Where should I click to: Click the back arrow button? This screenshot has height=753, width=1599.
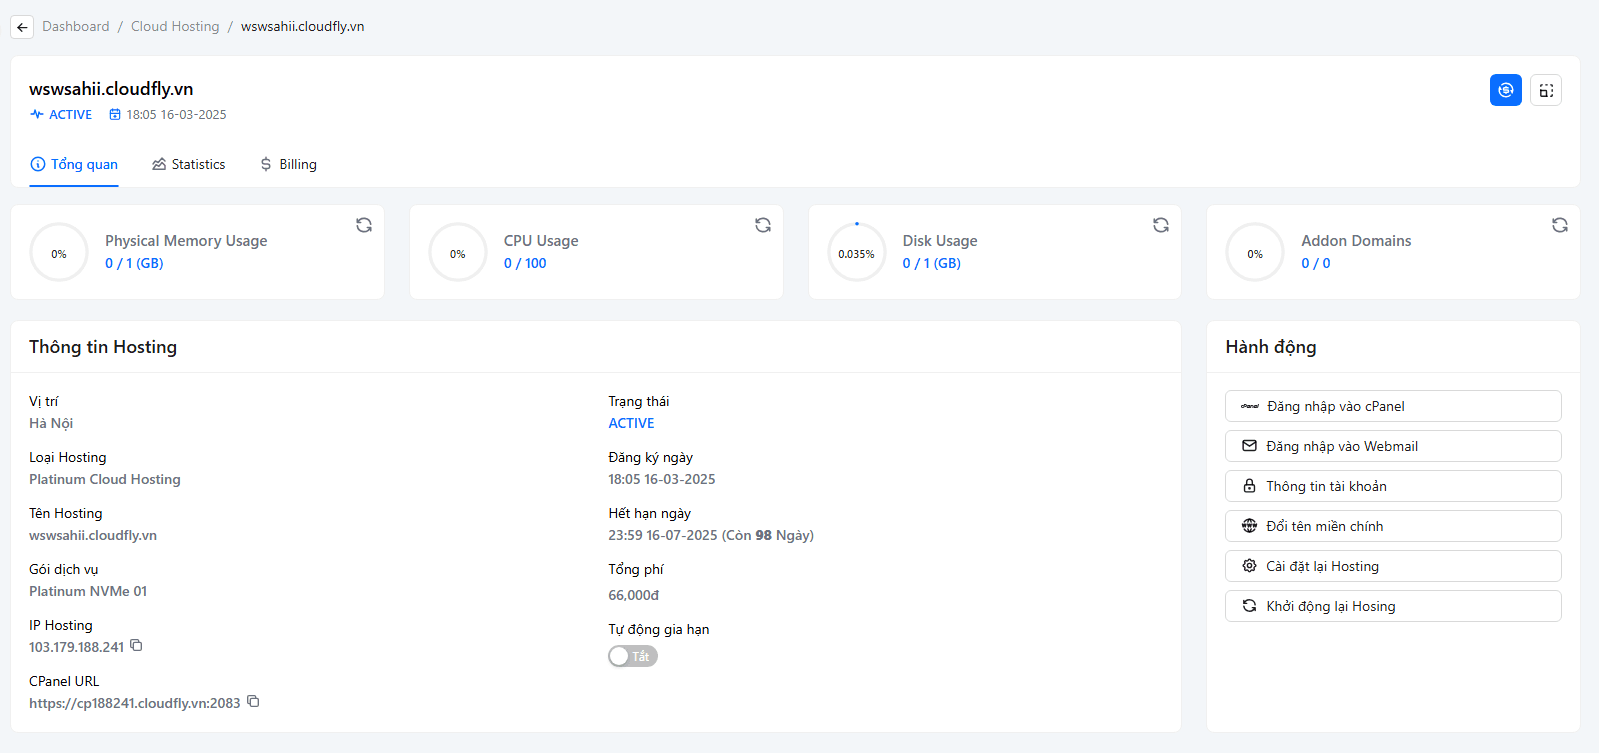coord(22,27)
